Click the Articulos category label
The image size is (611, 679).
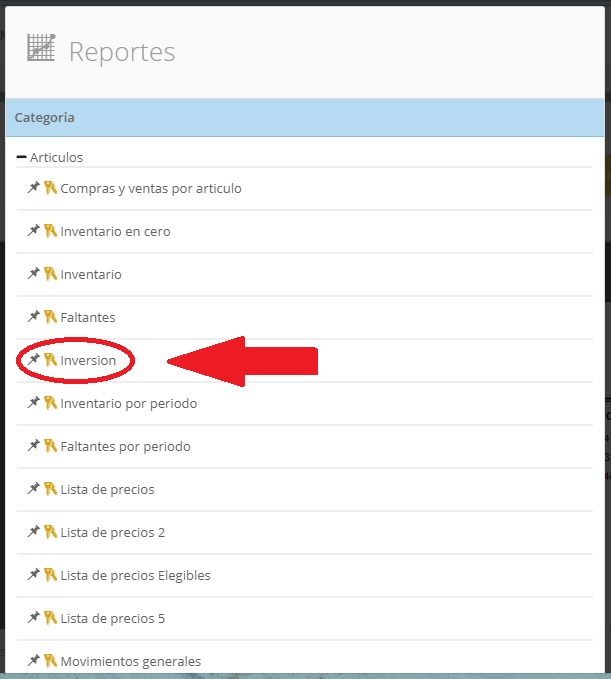coord(56,157)
